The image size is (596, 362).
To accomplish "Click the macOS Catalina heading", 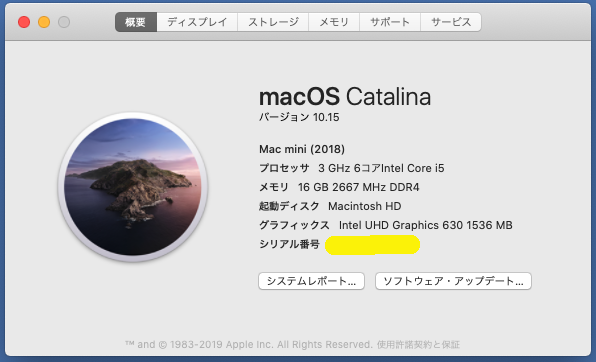I will (345, 97).
